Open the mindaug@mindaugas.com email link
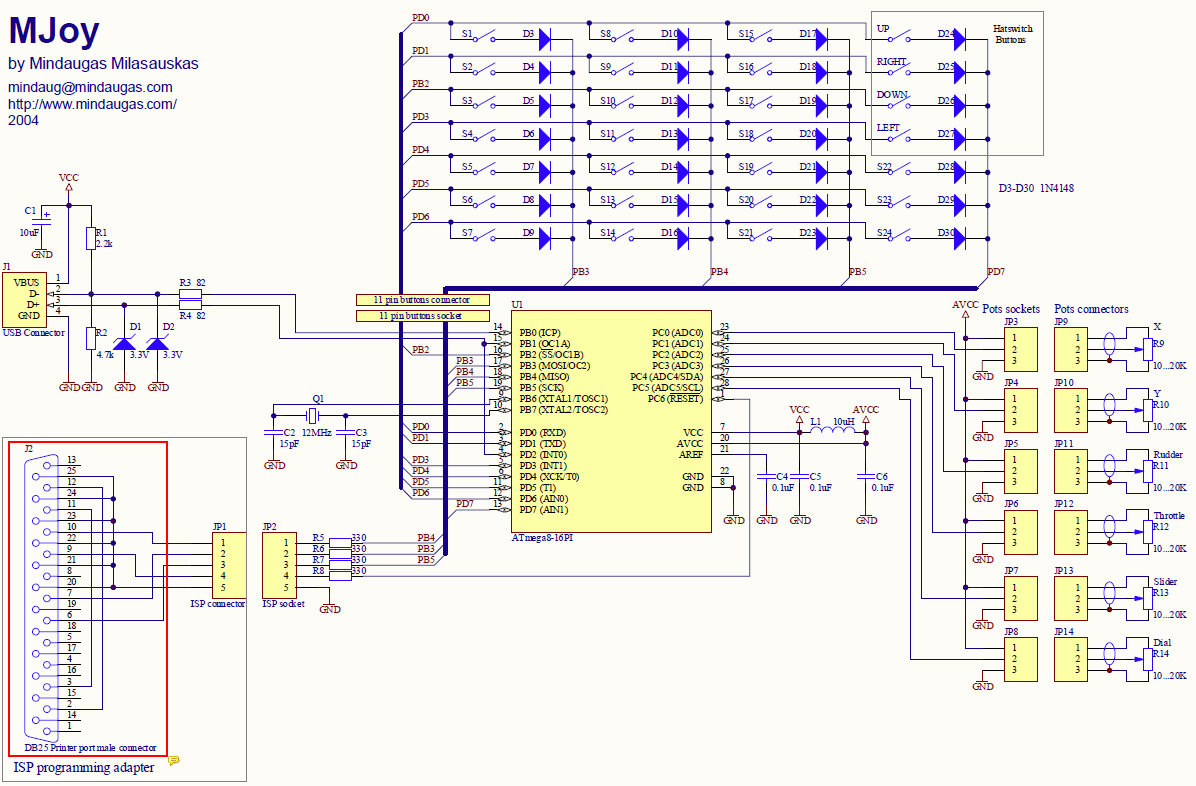Viewport: 1196px width, 786px height. point(90,87)
